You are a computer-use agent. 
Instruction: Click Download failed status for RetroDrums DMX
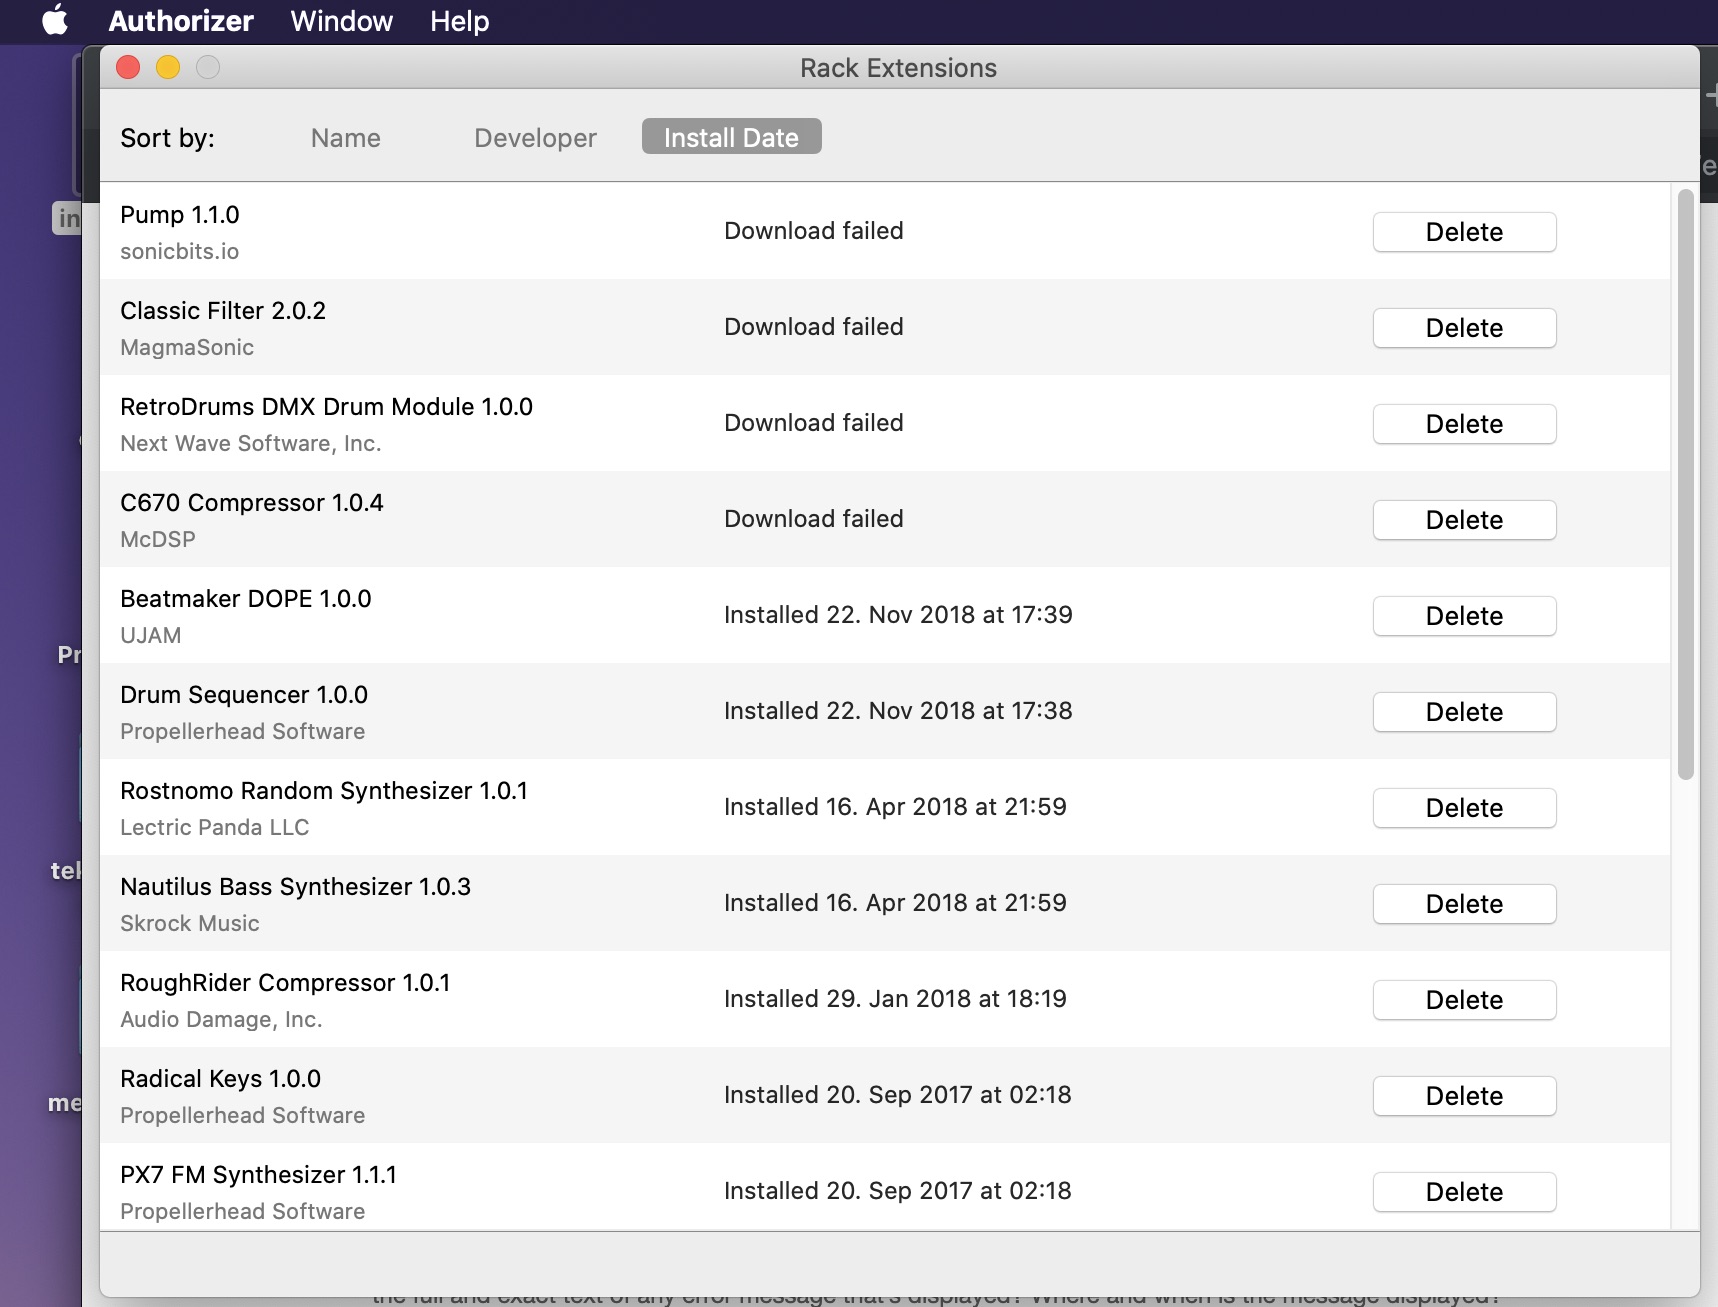click(x=814, y=423)
